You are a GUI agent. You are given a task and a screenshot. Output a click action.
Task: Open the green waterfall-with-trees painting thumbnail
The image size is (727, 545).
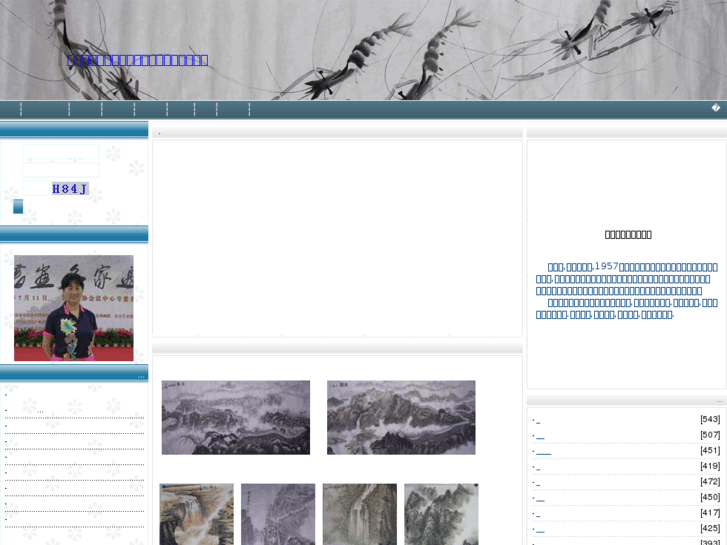coord(360,514)
